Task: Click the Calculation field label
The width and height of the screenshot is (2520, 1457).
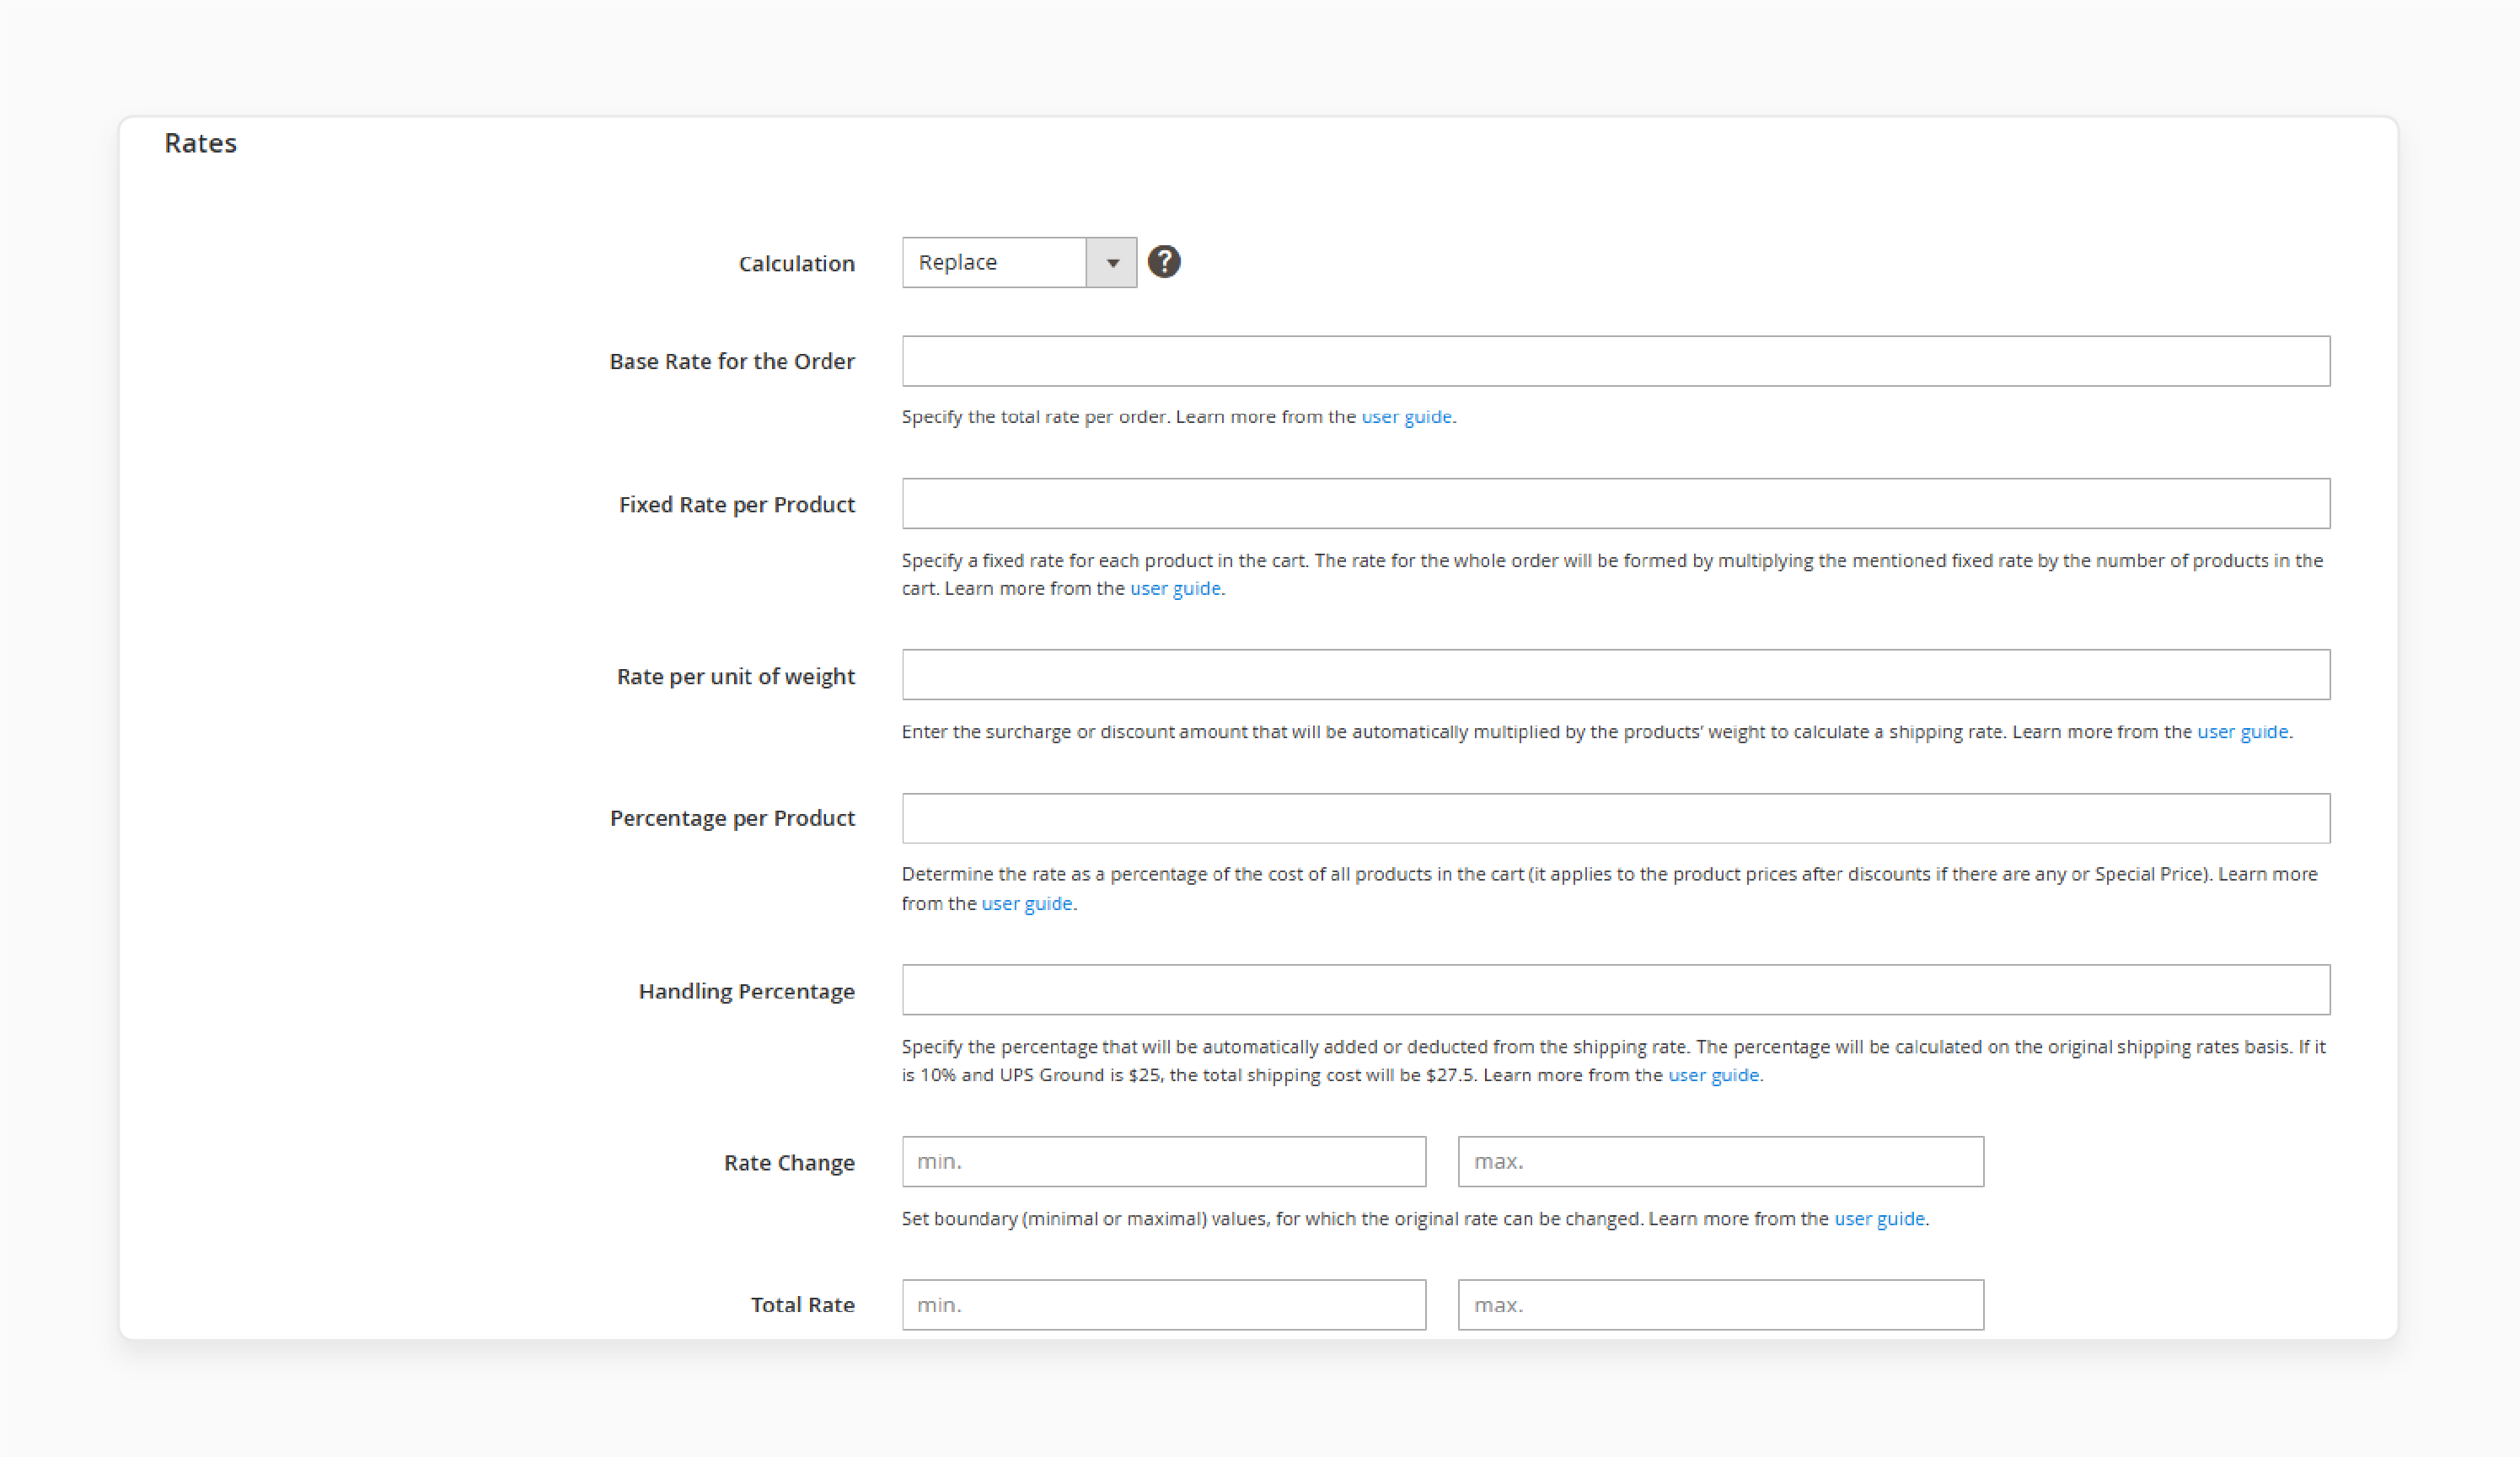Action: tap(796, 264)
